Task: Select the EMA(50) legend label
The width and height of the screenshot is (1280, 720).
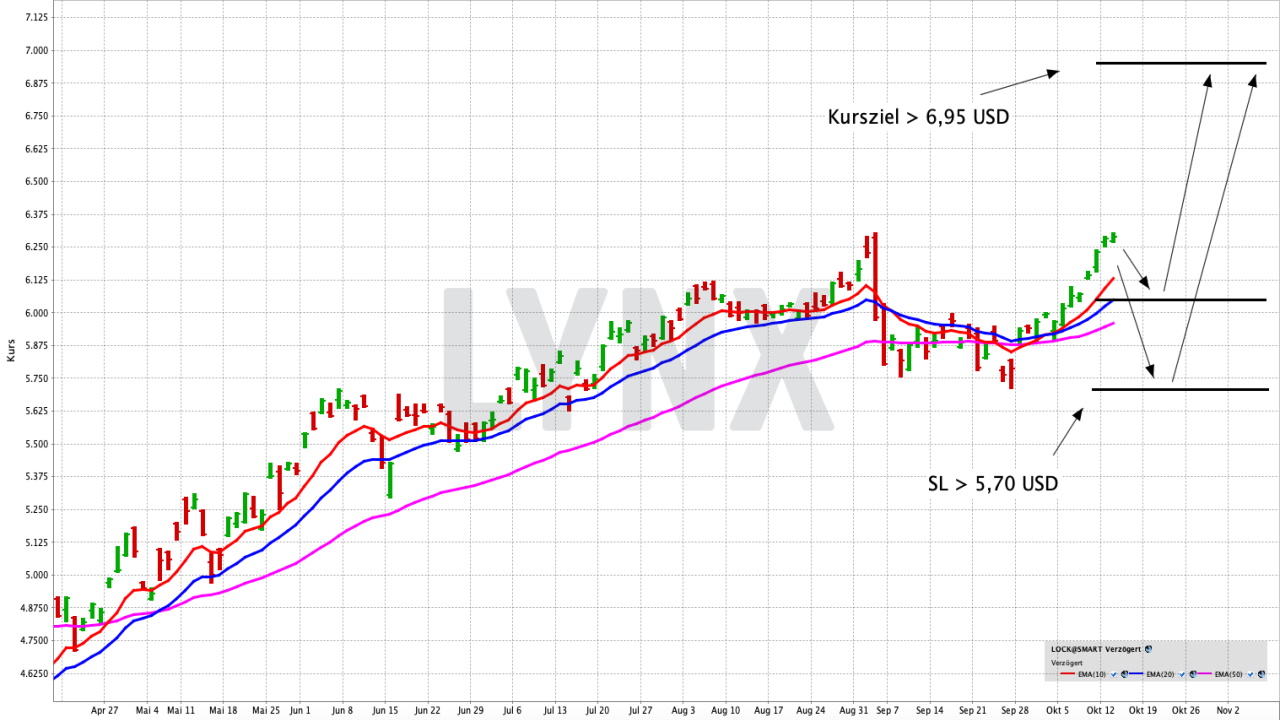Action: point(1229,674)
